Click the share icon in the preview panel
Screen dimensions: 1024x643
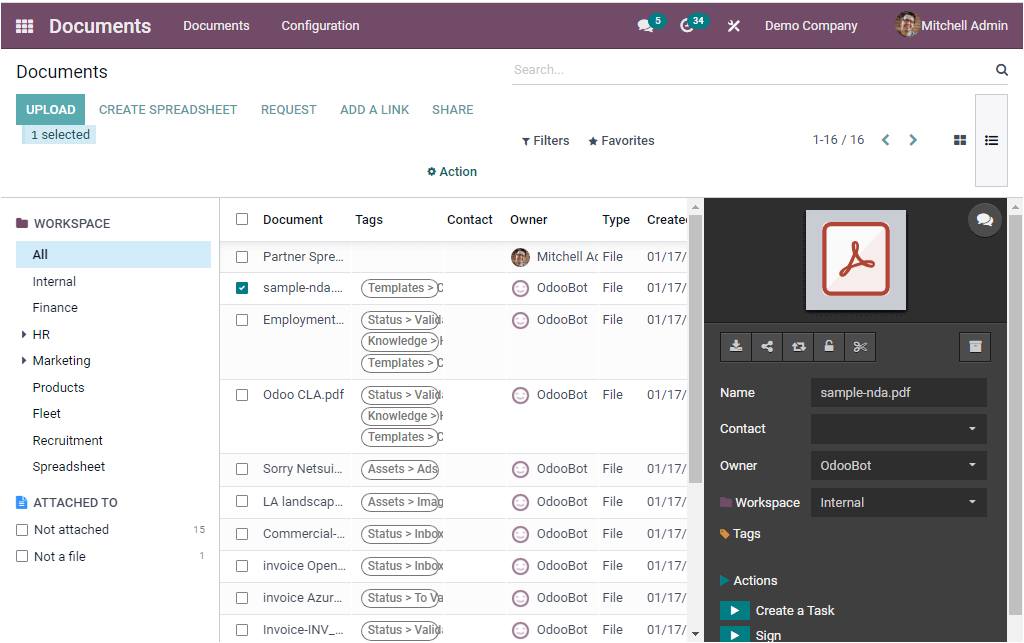[x=767, y=346]
